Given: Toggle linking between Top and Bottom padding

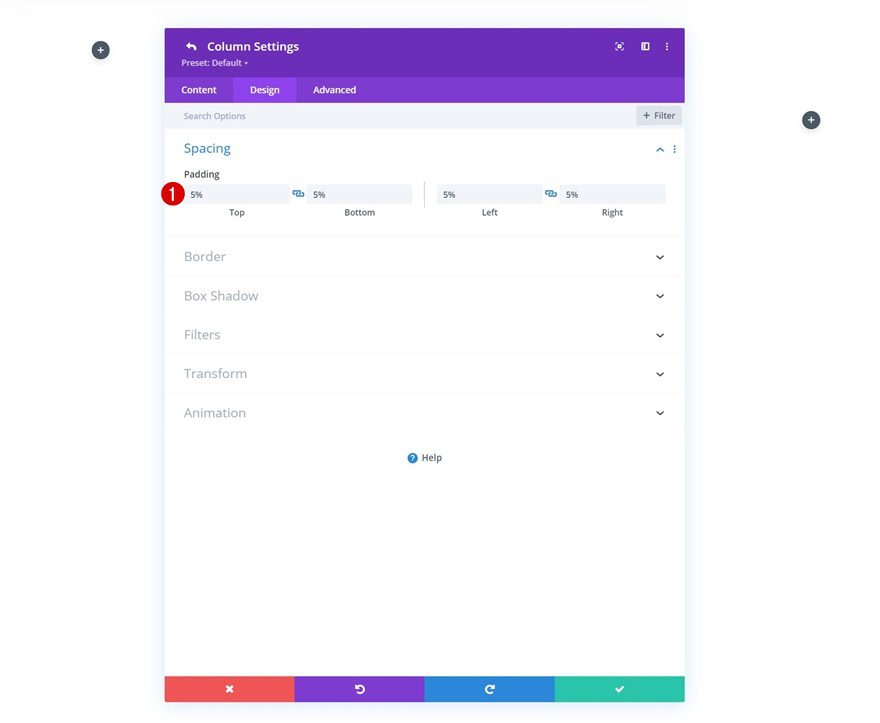Looking at the screenshot, I should coord(298,193).
